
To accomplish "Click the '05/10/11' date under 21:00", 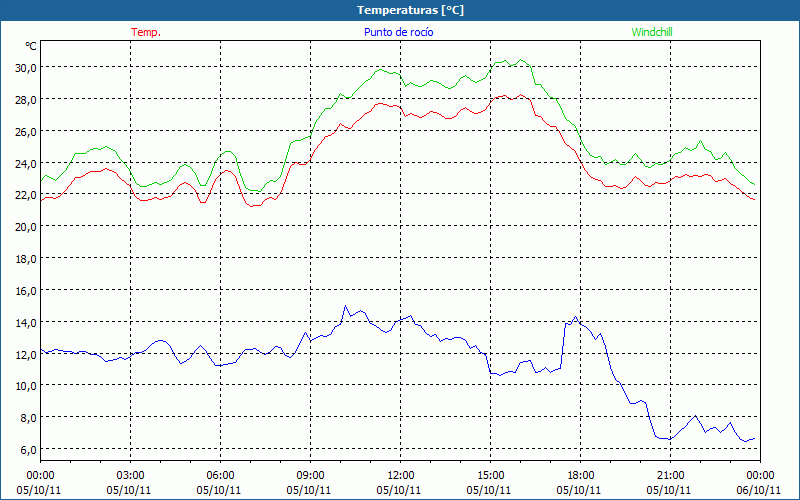I will point(669,490).
